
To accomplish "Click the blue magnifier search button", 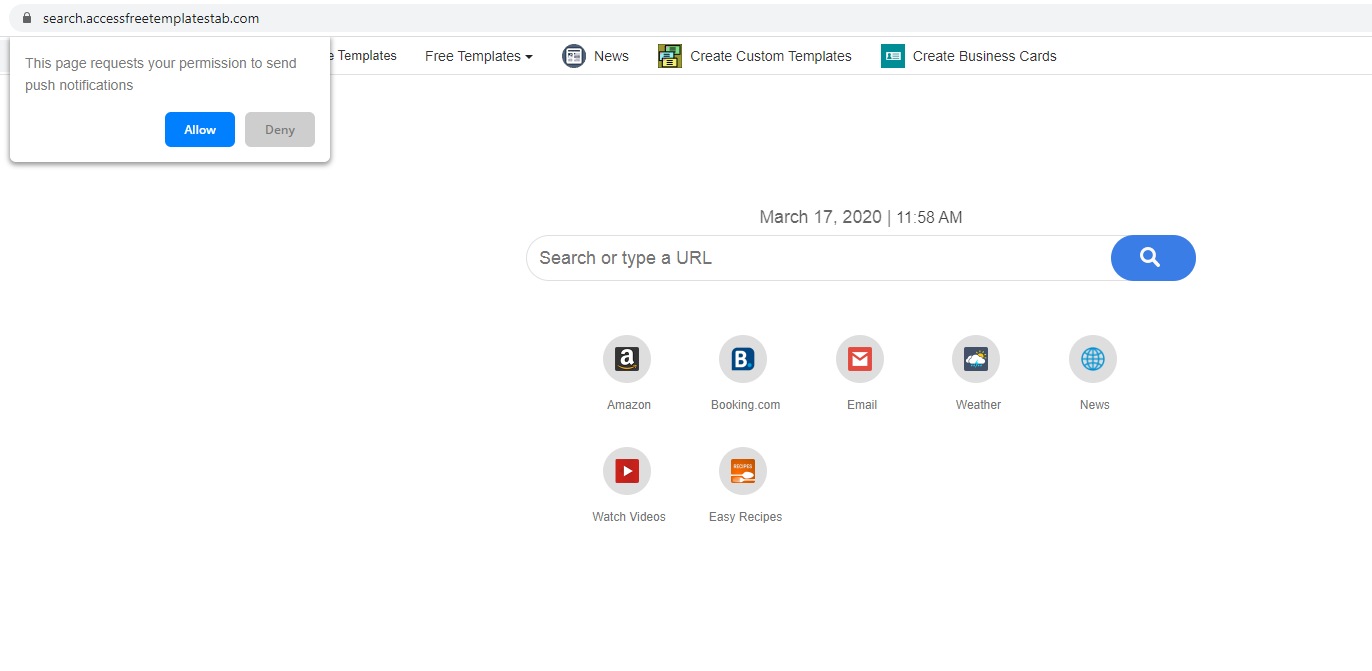I will 1152,258.
